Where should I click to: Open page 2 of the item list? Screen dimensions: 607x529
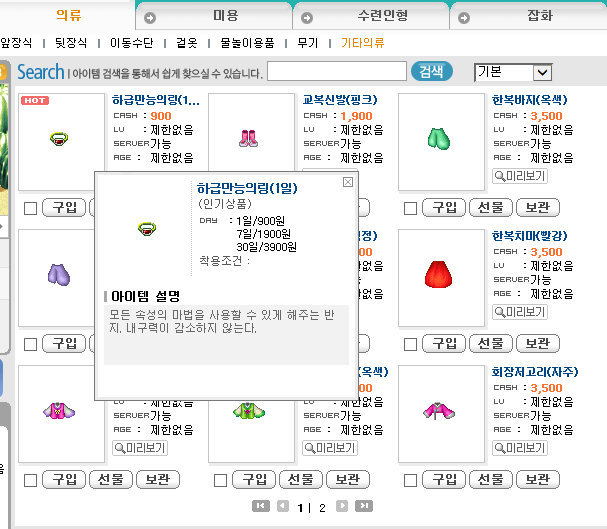tap(322, 508)
